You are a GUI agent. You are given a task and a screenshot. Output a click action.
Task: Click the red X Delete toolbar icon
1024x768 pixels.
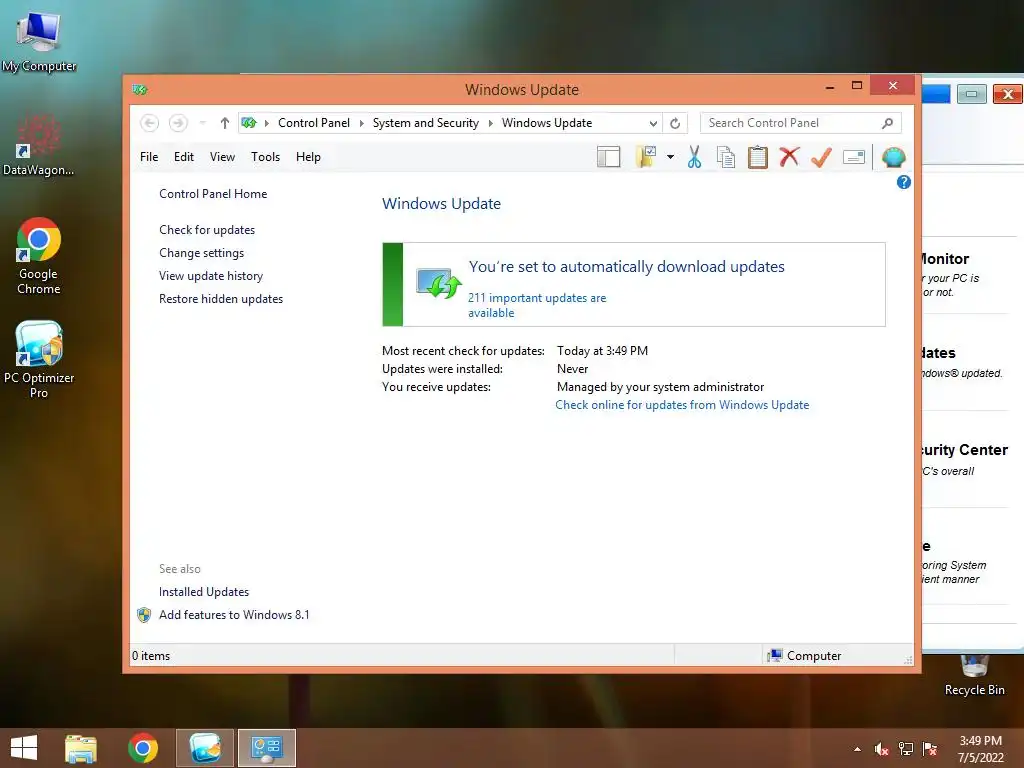[789, 157]
